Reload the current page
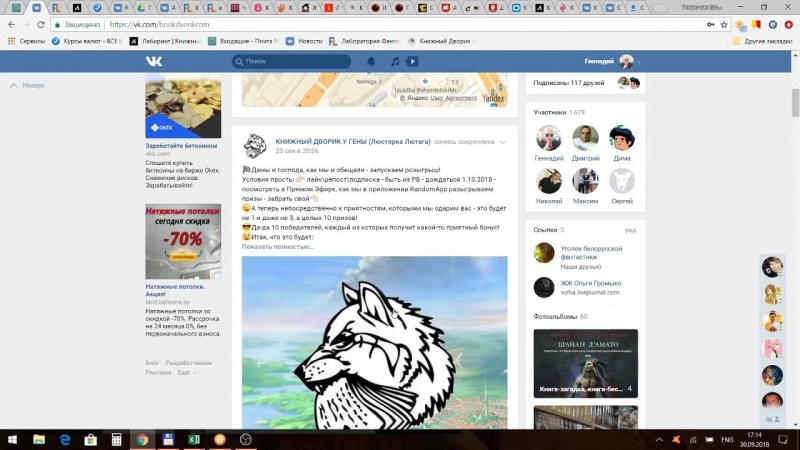The image size is (800, 450). pyautogui.click(x=41, y=24)
